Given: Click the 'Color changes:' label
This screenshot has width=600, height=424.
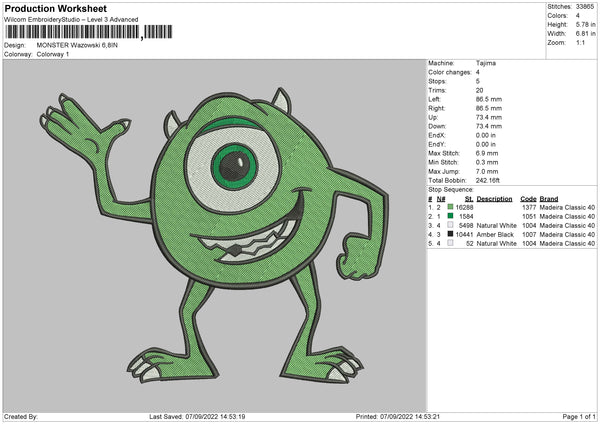Looking at the screenshot, I should [450, 72].
